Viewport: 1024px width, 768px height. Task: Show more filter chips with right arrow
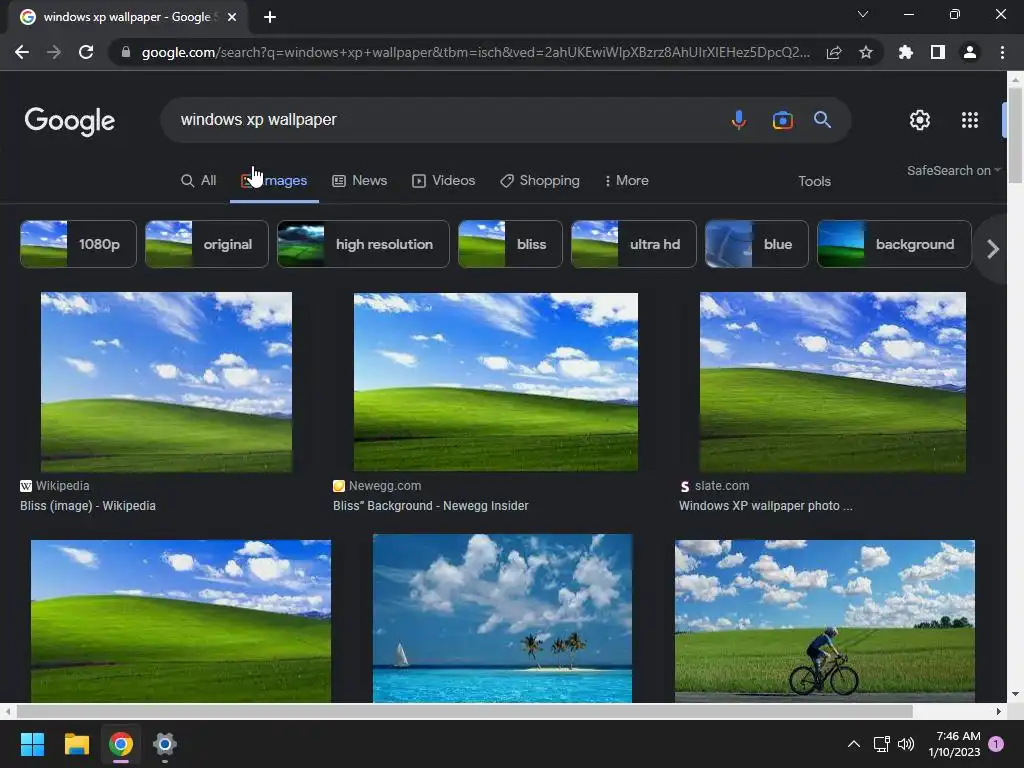click(993, 249)
